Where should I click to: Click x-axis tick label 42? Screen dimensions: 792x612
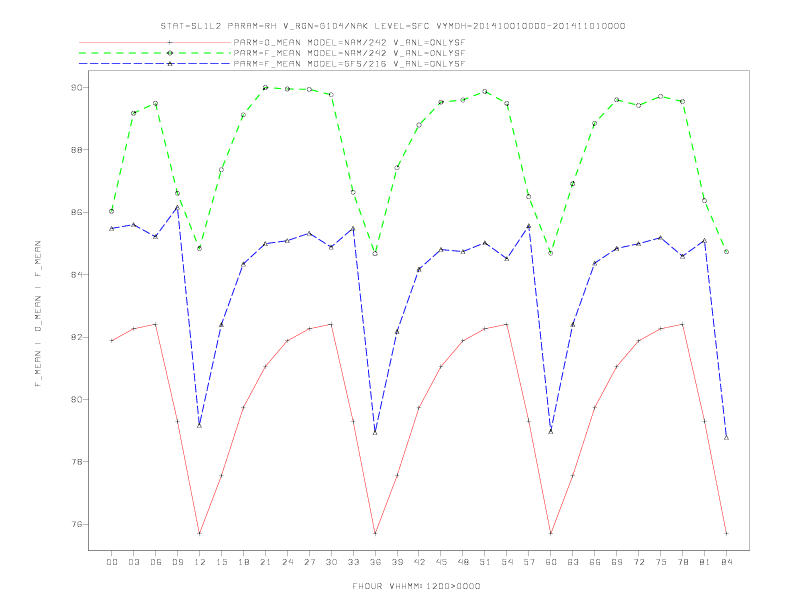point(419,562)
